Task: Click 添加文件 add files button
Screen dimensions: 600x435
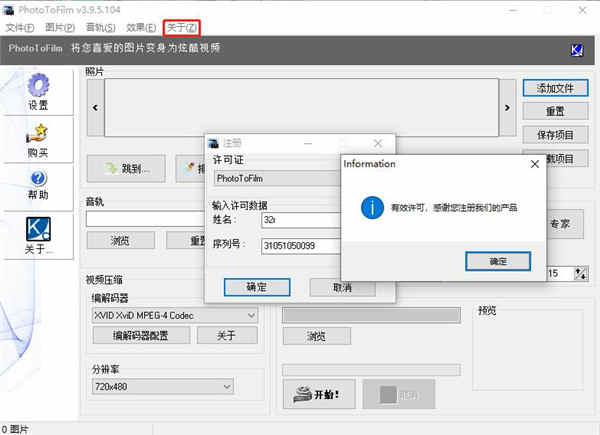Action: (x=555, y=88)
